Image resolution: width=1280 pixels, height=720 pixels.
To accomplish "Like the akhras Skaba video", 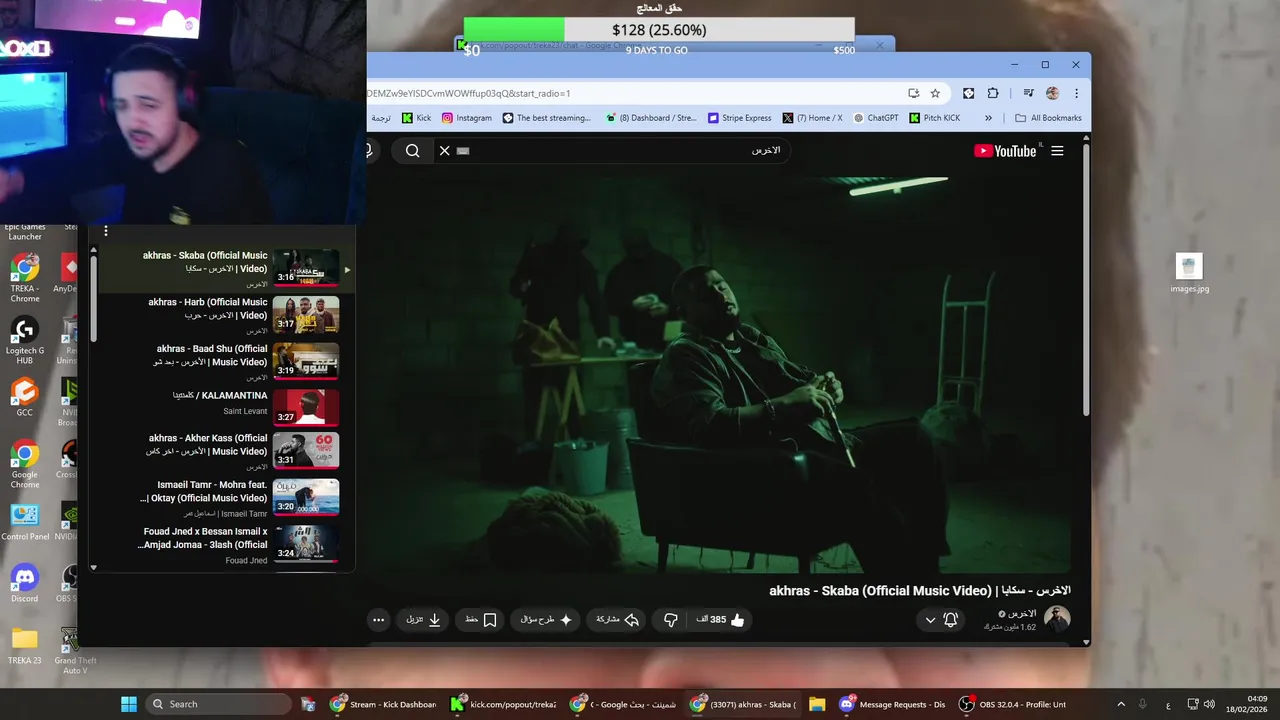I will tap(722, 620).
